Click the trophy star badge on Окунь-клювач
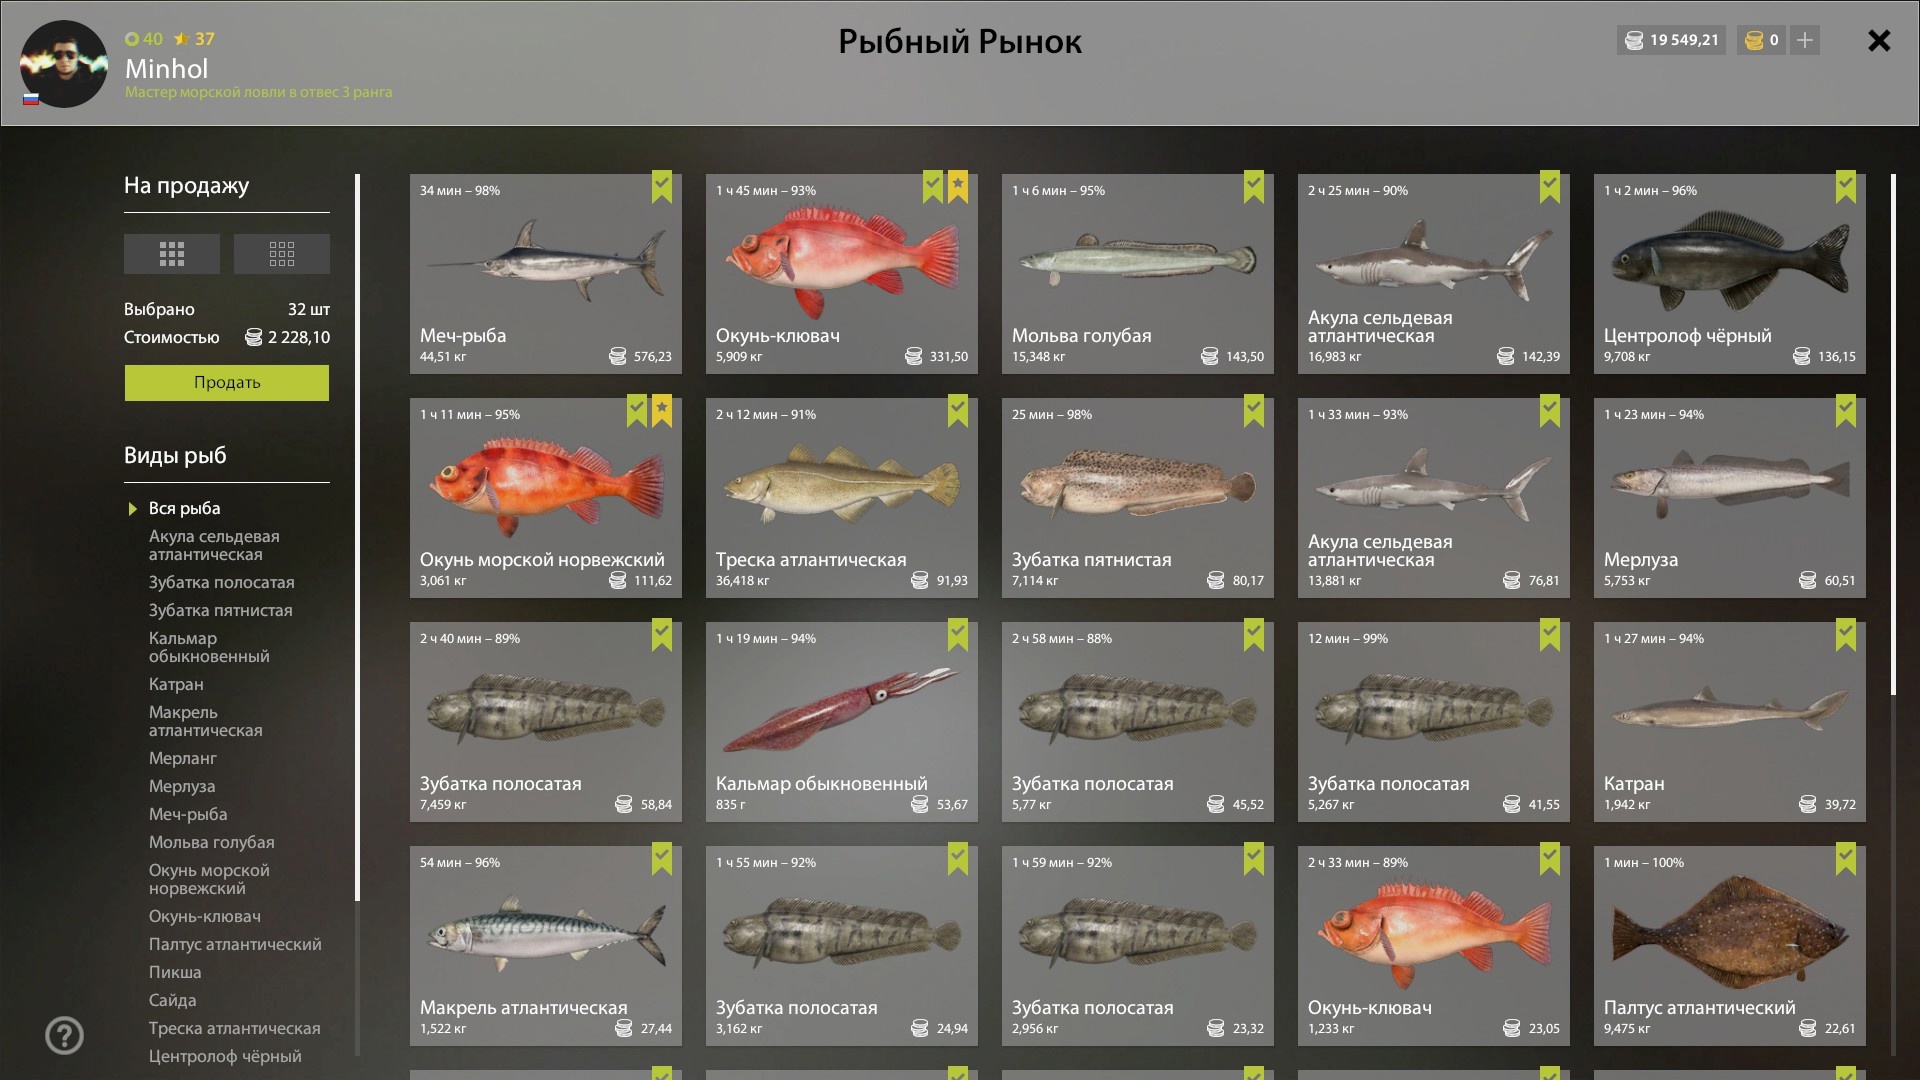 (958, 187)
